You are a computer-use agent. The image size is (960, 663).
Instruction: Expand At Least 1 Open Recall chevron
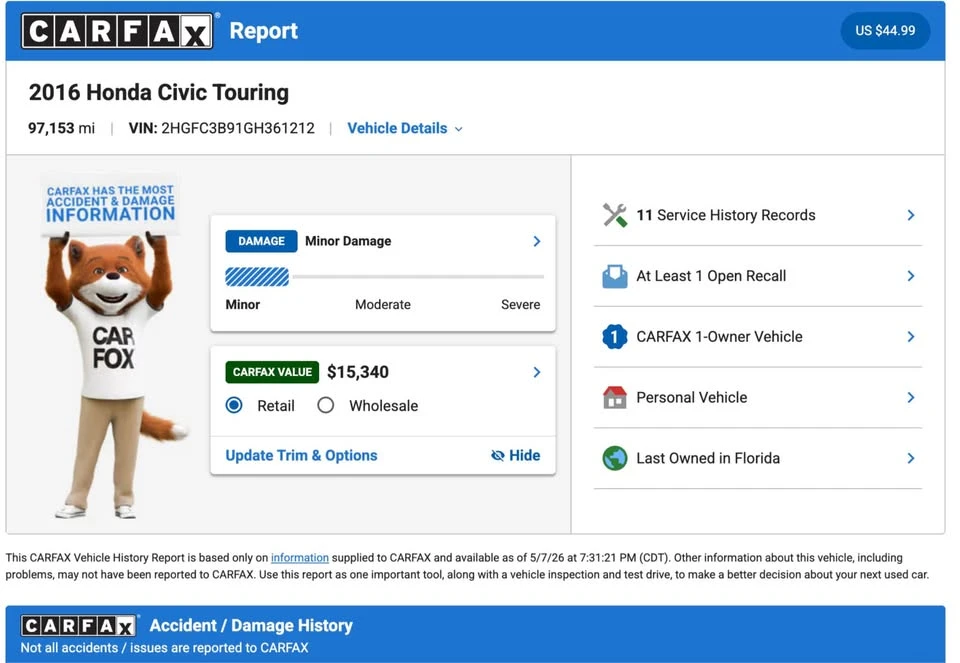tap(911, 276)
